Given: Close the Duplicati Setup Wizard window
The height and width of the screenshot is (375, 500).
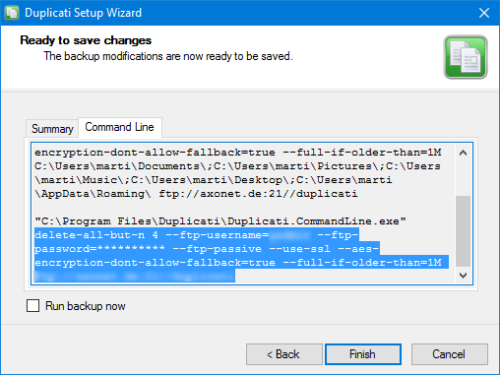Looking at the screenshot, I should [484, 13].
